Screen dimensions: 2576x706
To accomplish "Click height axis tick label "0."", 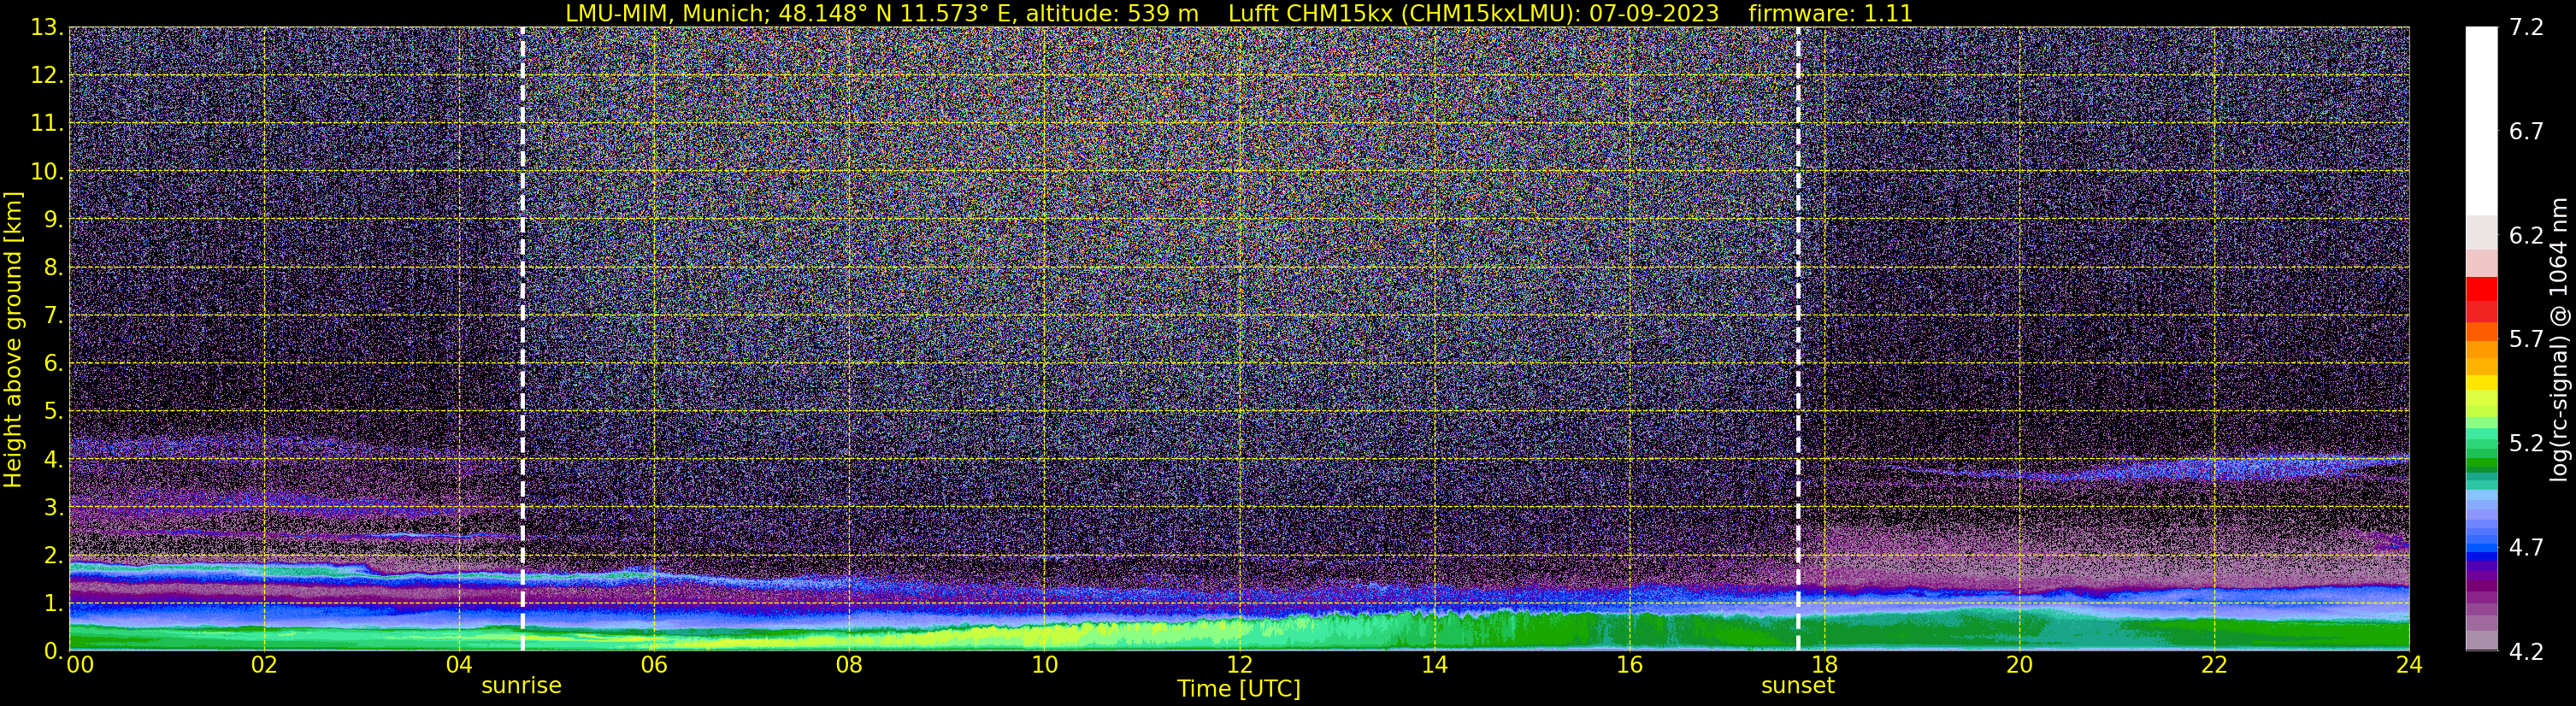I will pyautogui.click(x=54, y=651).
